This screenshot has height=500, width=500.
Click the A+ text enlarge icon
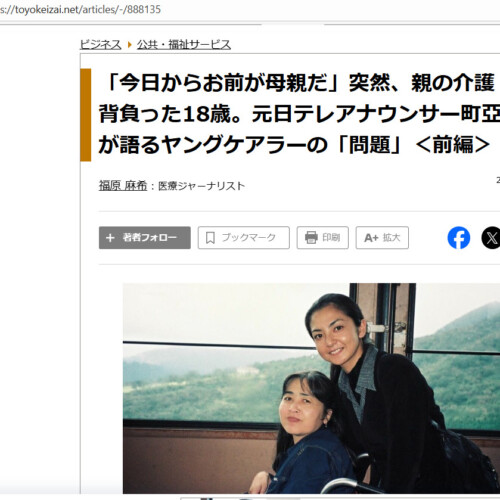click(371, 238)
